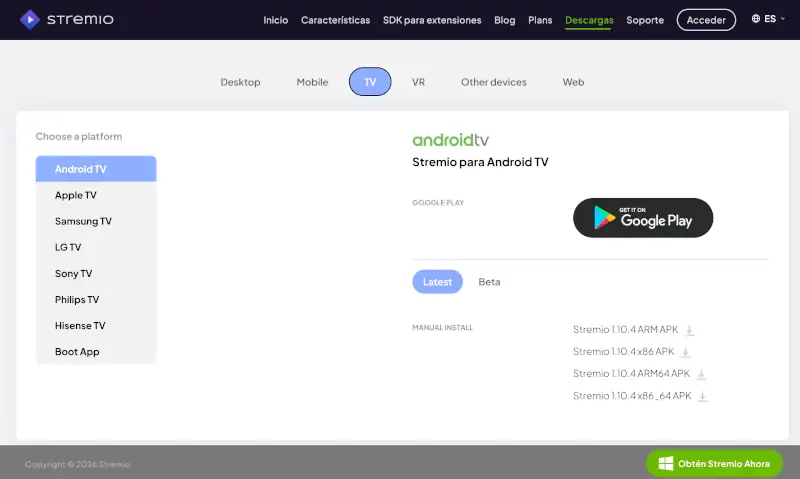This screenshot has width=800, height=479.
Task: Select LG TV platform
Action: click(96, 247)
